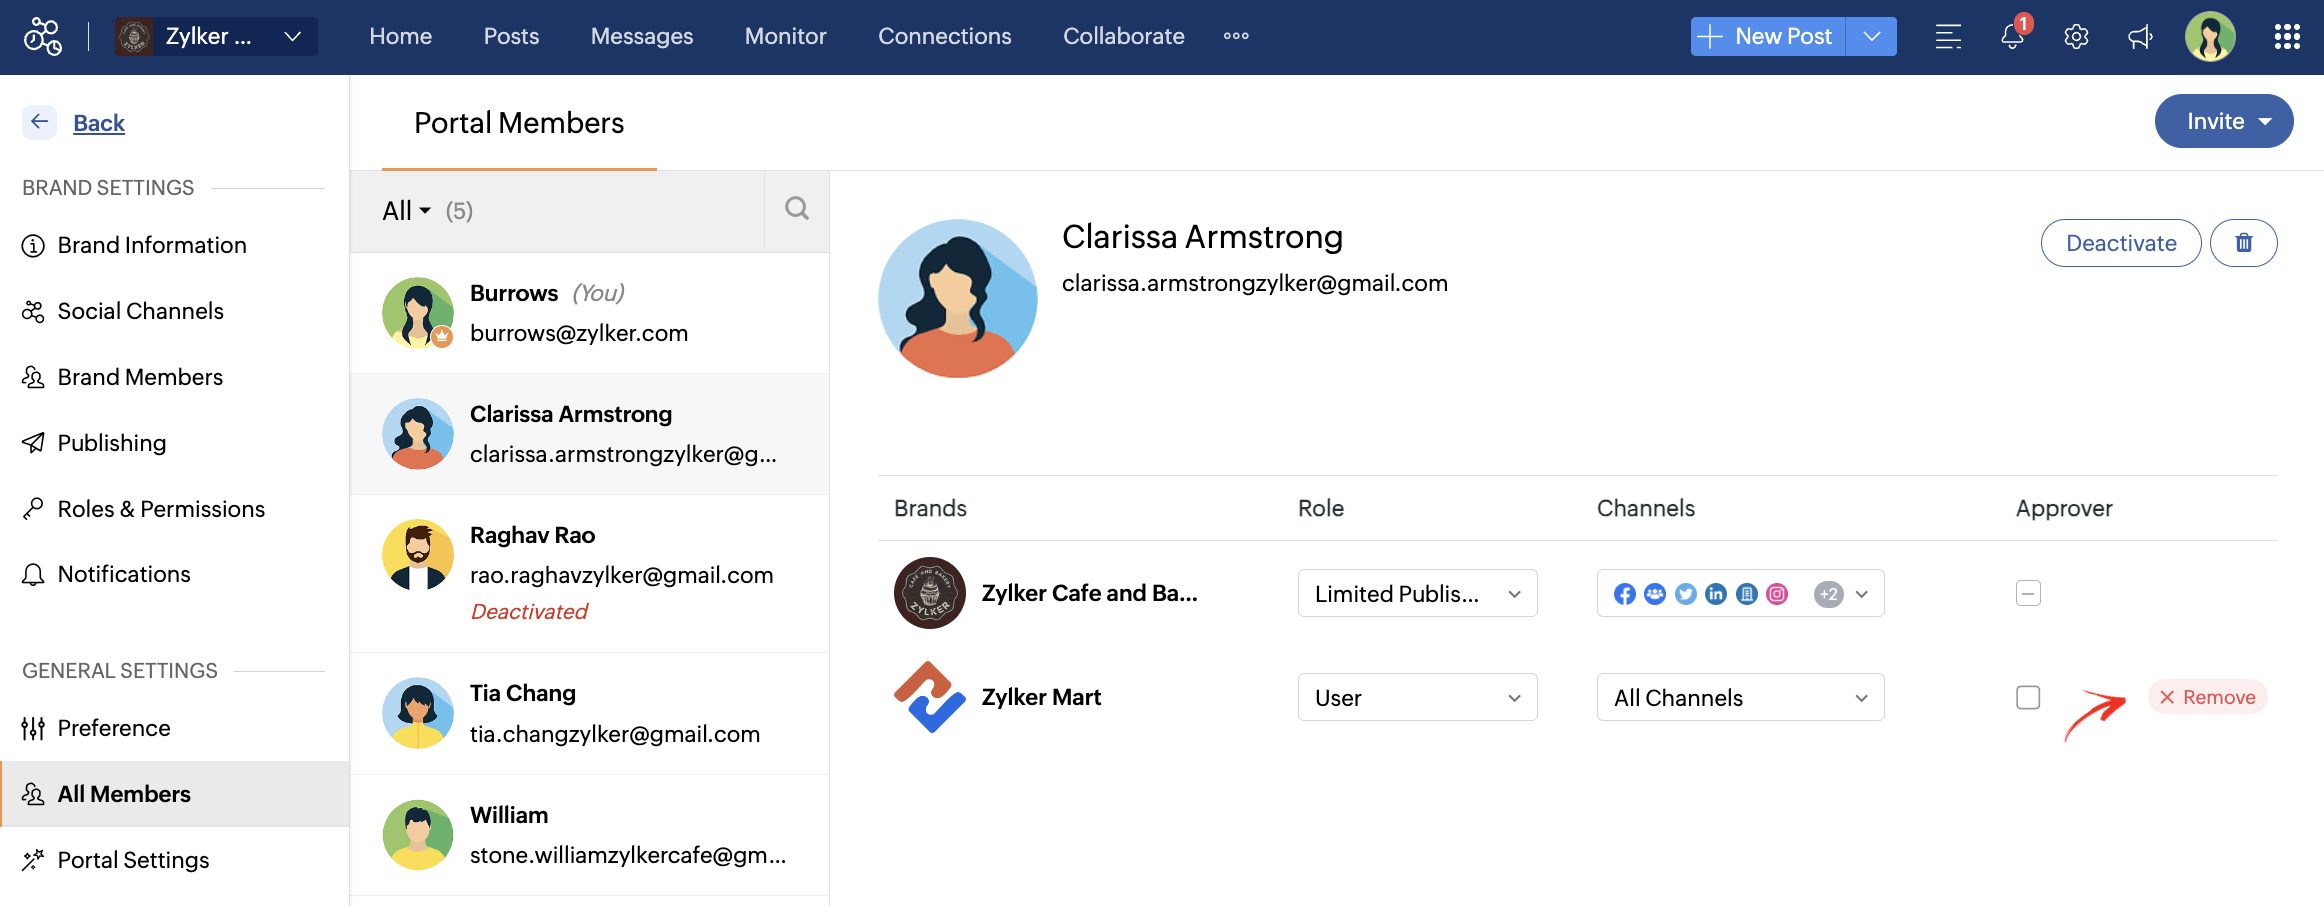
Task: Open the Posts menu
Action: (511, 36)
